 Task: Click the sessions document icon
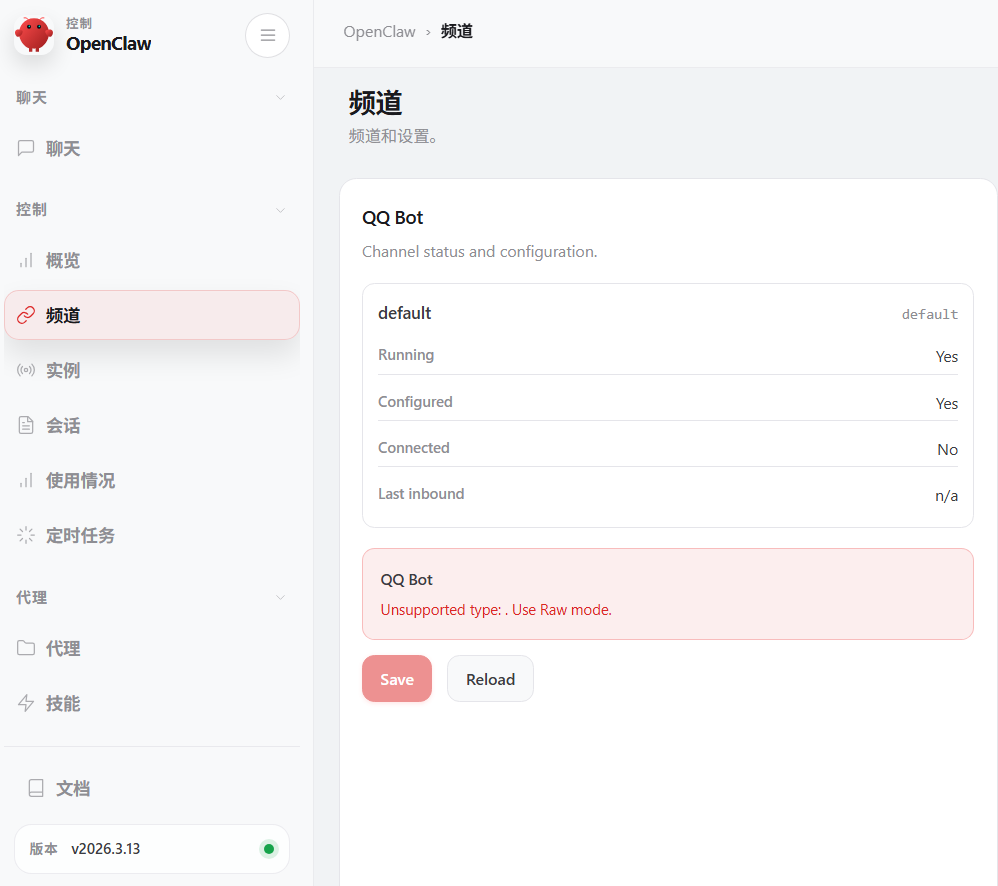point(26,425)
